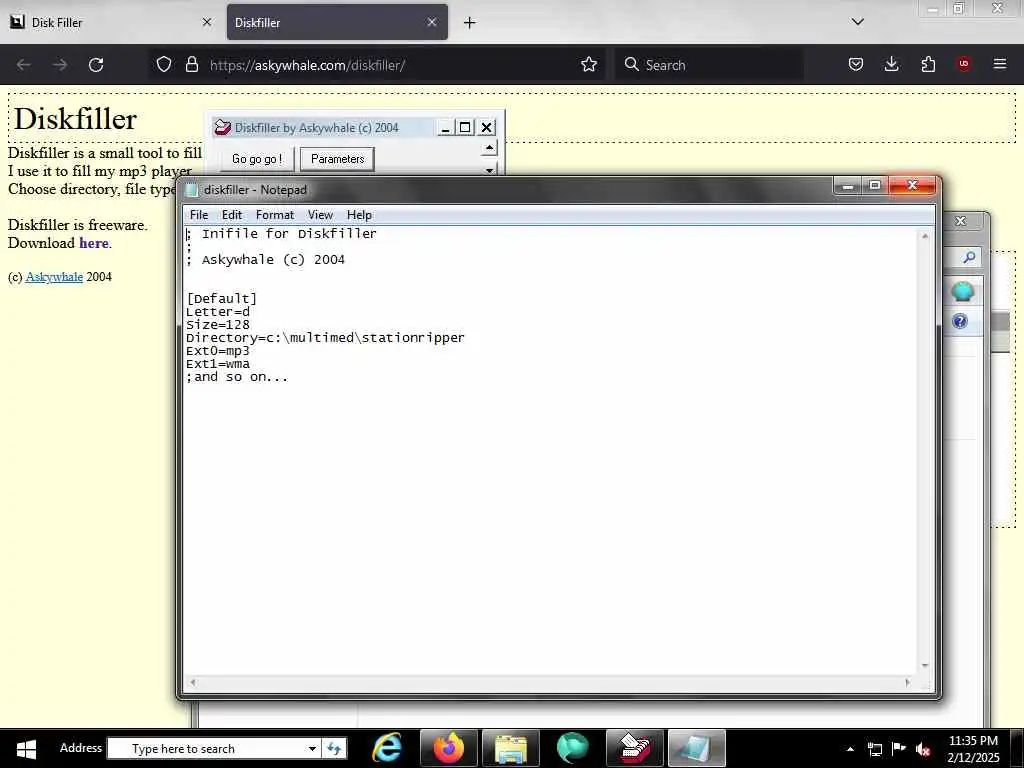Switch to Diskfiller app in taskbar
1024x768 pixels.
click(635, 748)
